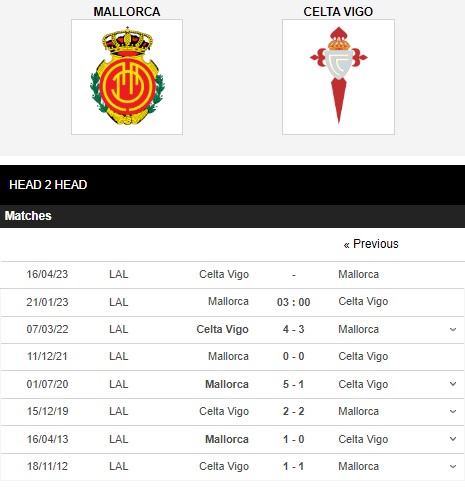Open the 0 - 0 draw result
The height and width of the screenshot is (489, 465).
tap(294, 356)
